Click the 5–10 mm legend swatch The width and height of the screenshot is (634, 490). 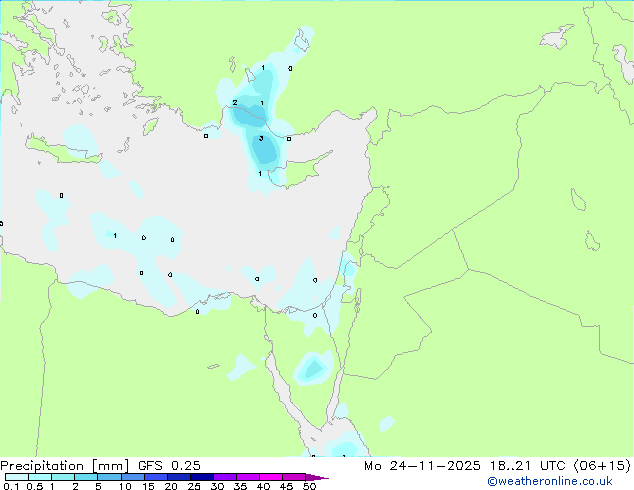[109, 477]
